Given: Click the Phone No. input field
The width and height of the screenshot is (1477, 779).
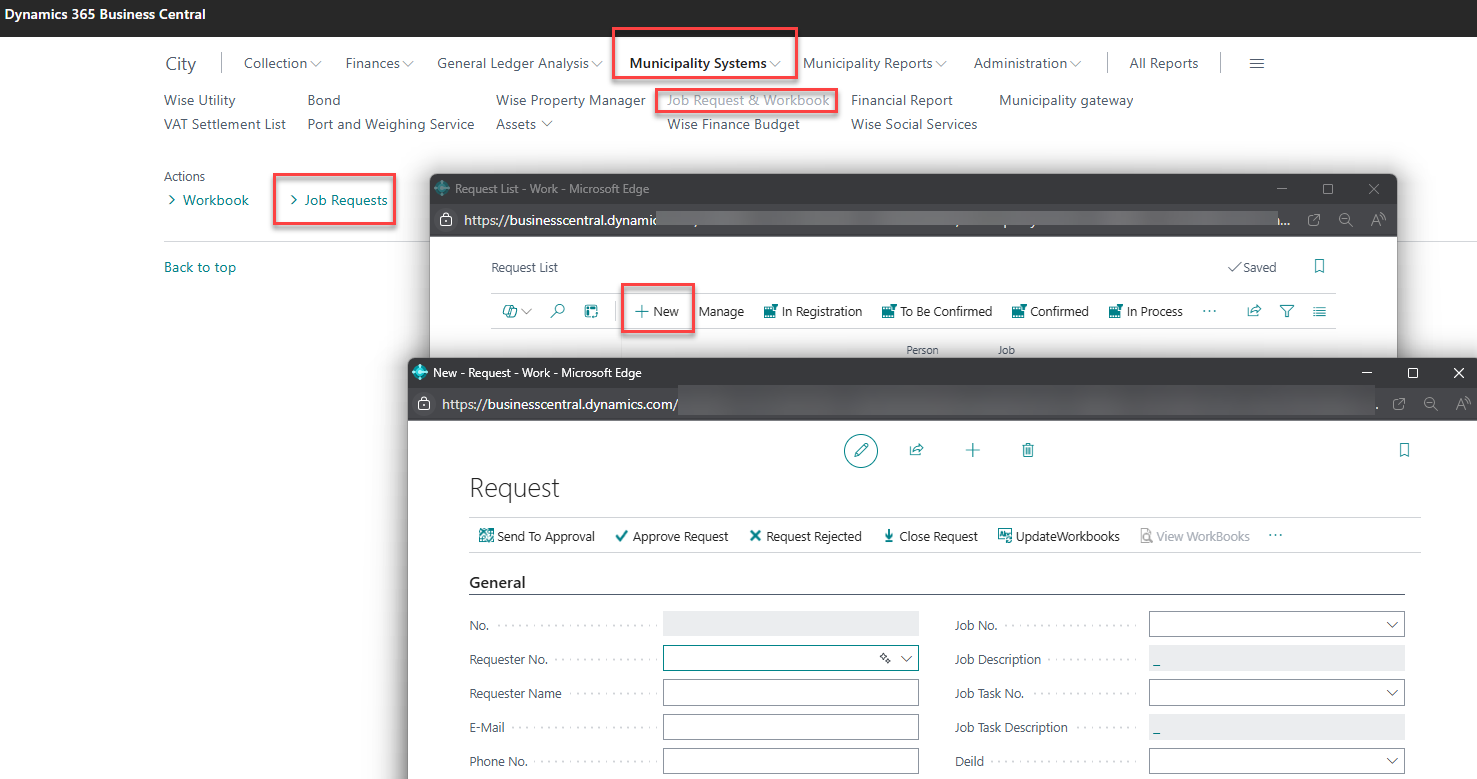Looking at the screenshot, I should point(791,761).
